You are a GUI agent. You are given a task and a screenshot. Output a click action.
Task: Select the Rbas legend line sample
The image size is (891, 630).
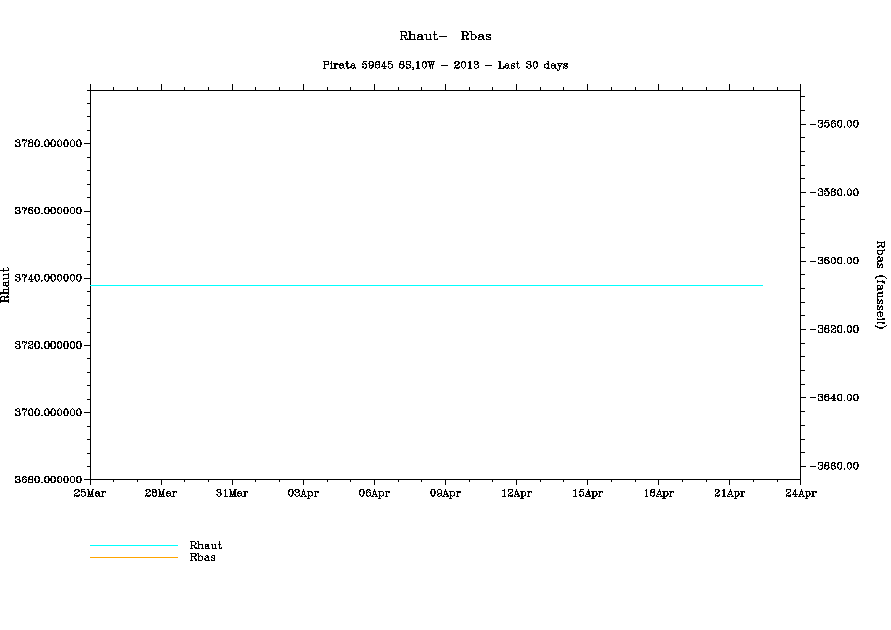point(133,557)
